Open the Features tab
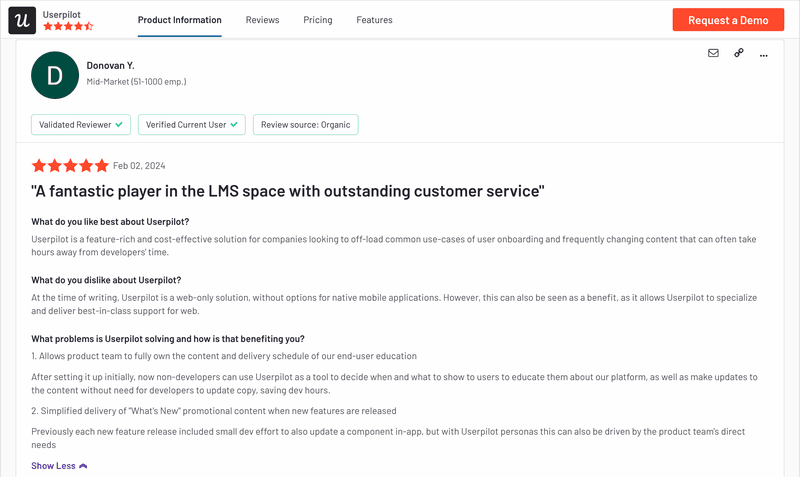 tap(374, 20)
